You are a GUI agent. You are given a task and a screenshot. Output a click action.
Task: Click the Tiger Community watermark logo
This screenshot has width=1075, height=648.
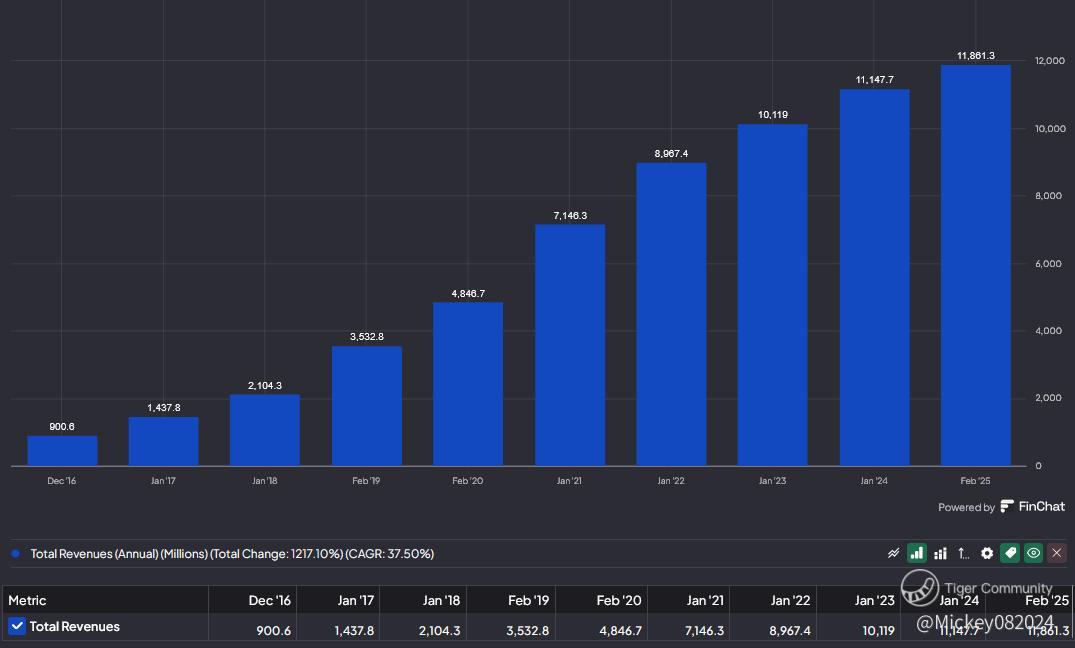pos(919,588)
